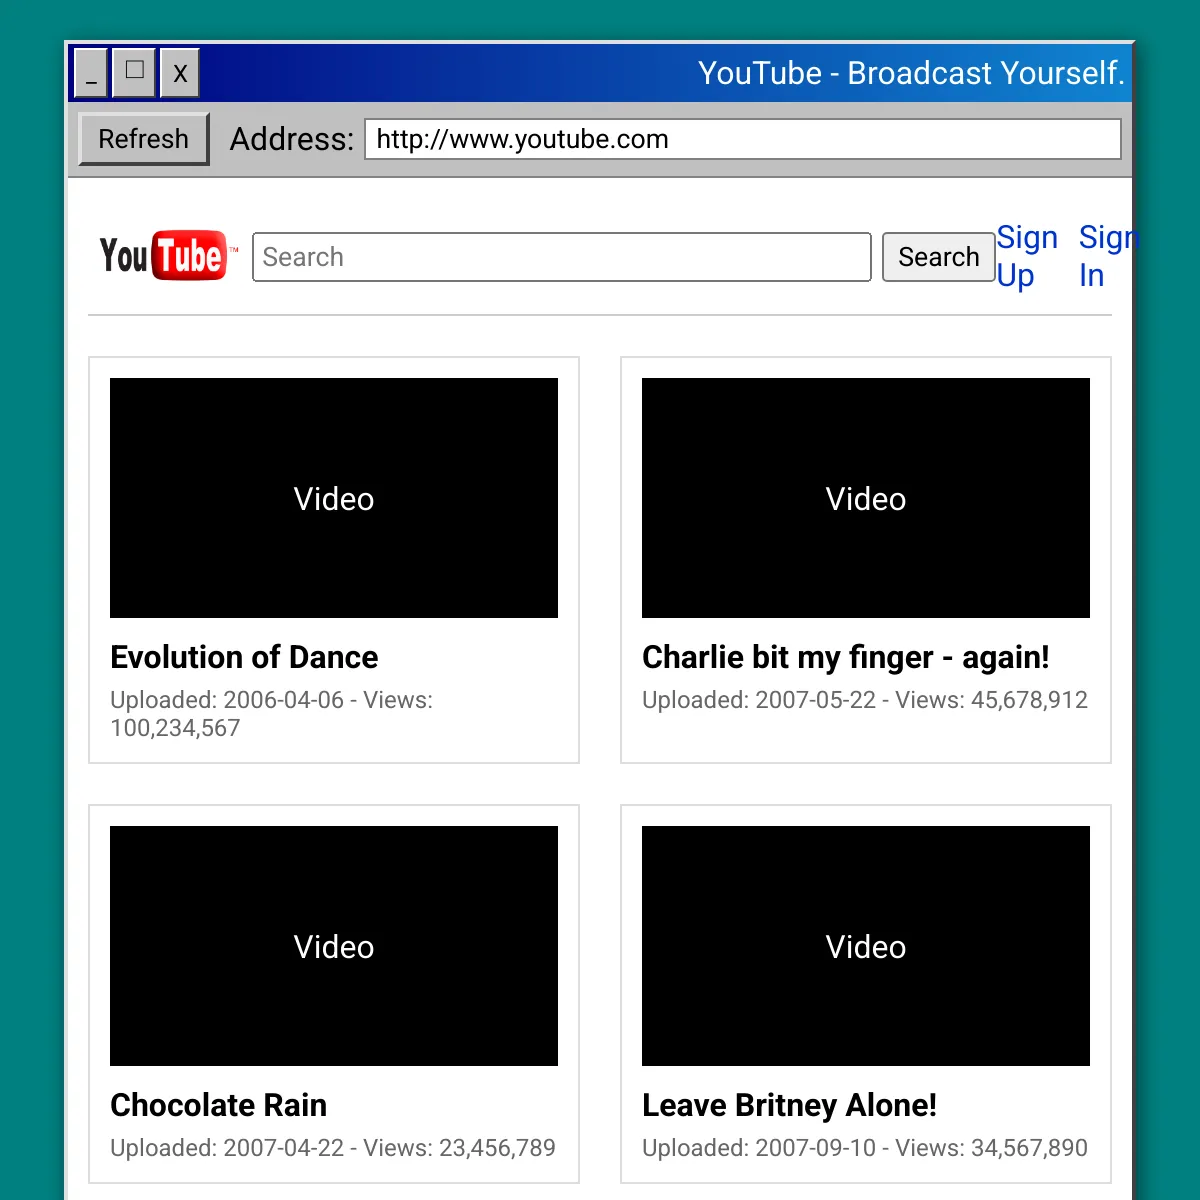Viewport: 1200px width, 1200px height.
Task: Click the browser address bar
Action: click(x=744, y=139)
